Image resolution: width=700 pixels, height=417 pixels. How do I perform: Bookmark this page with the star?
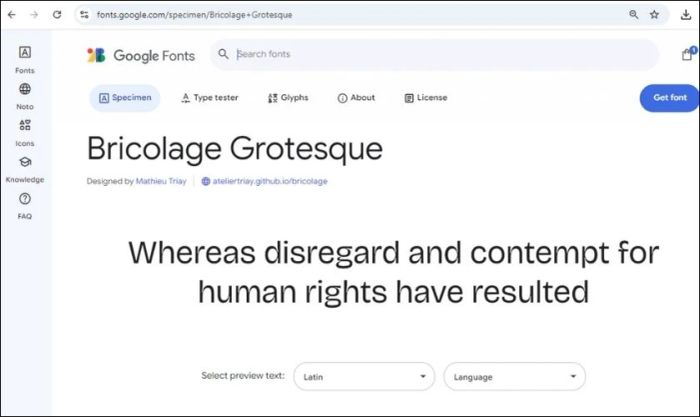click(x=654, y=15)
